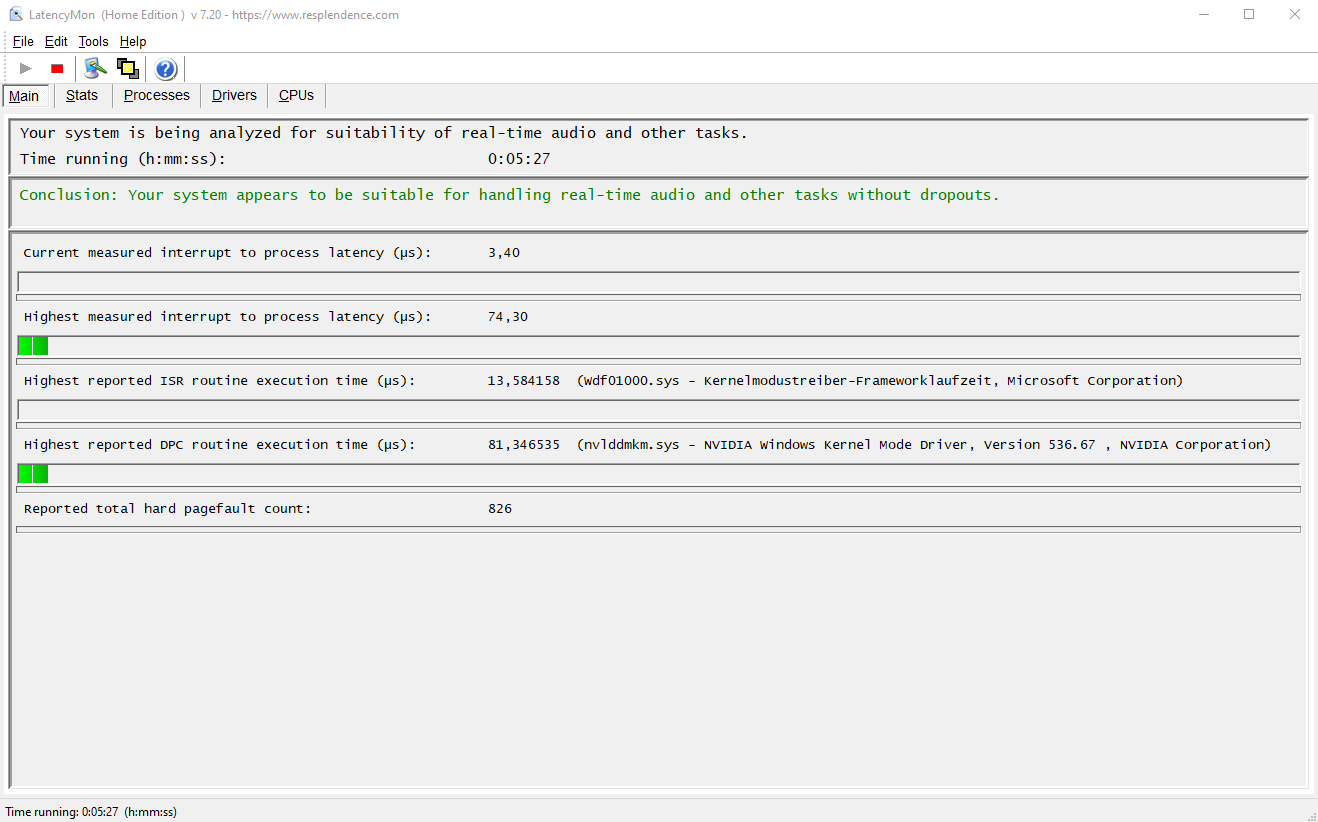The width and height of the screenshot is (1318, 822).
Task: View the Drivers tab
Action: [x=234, y=95]
